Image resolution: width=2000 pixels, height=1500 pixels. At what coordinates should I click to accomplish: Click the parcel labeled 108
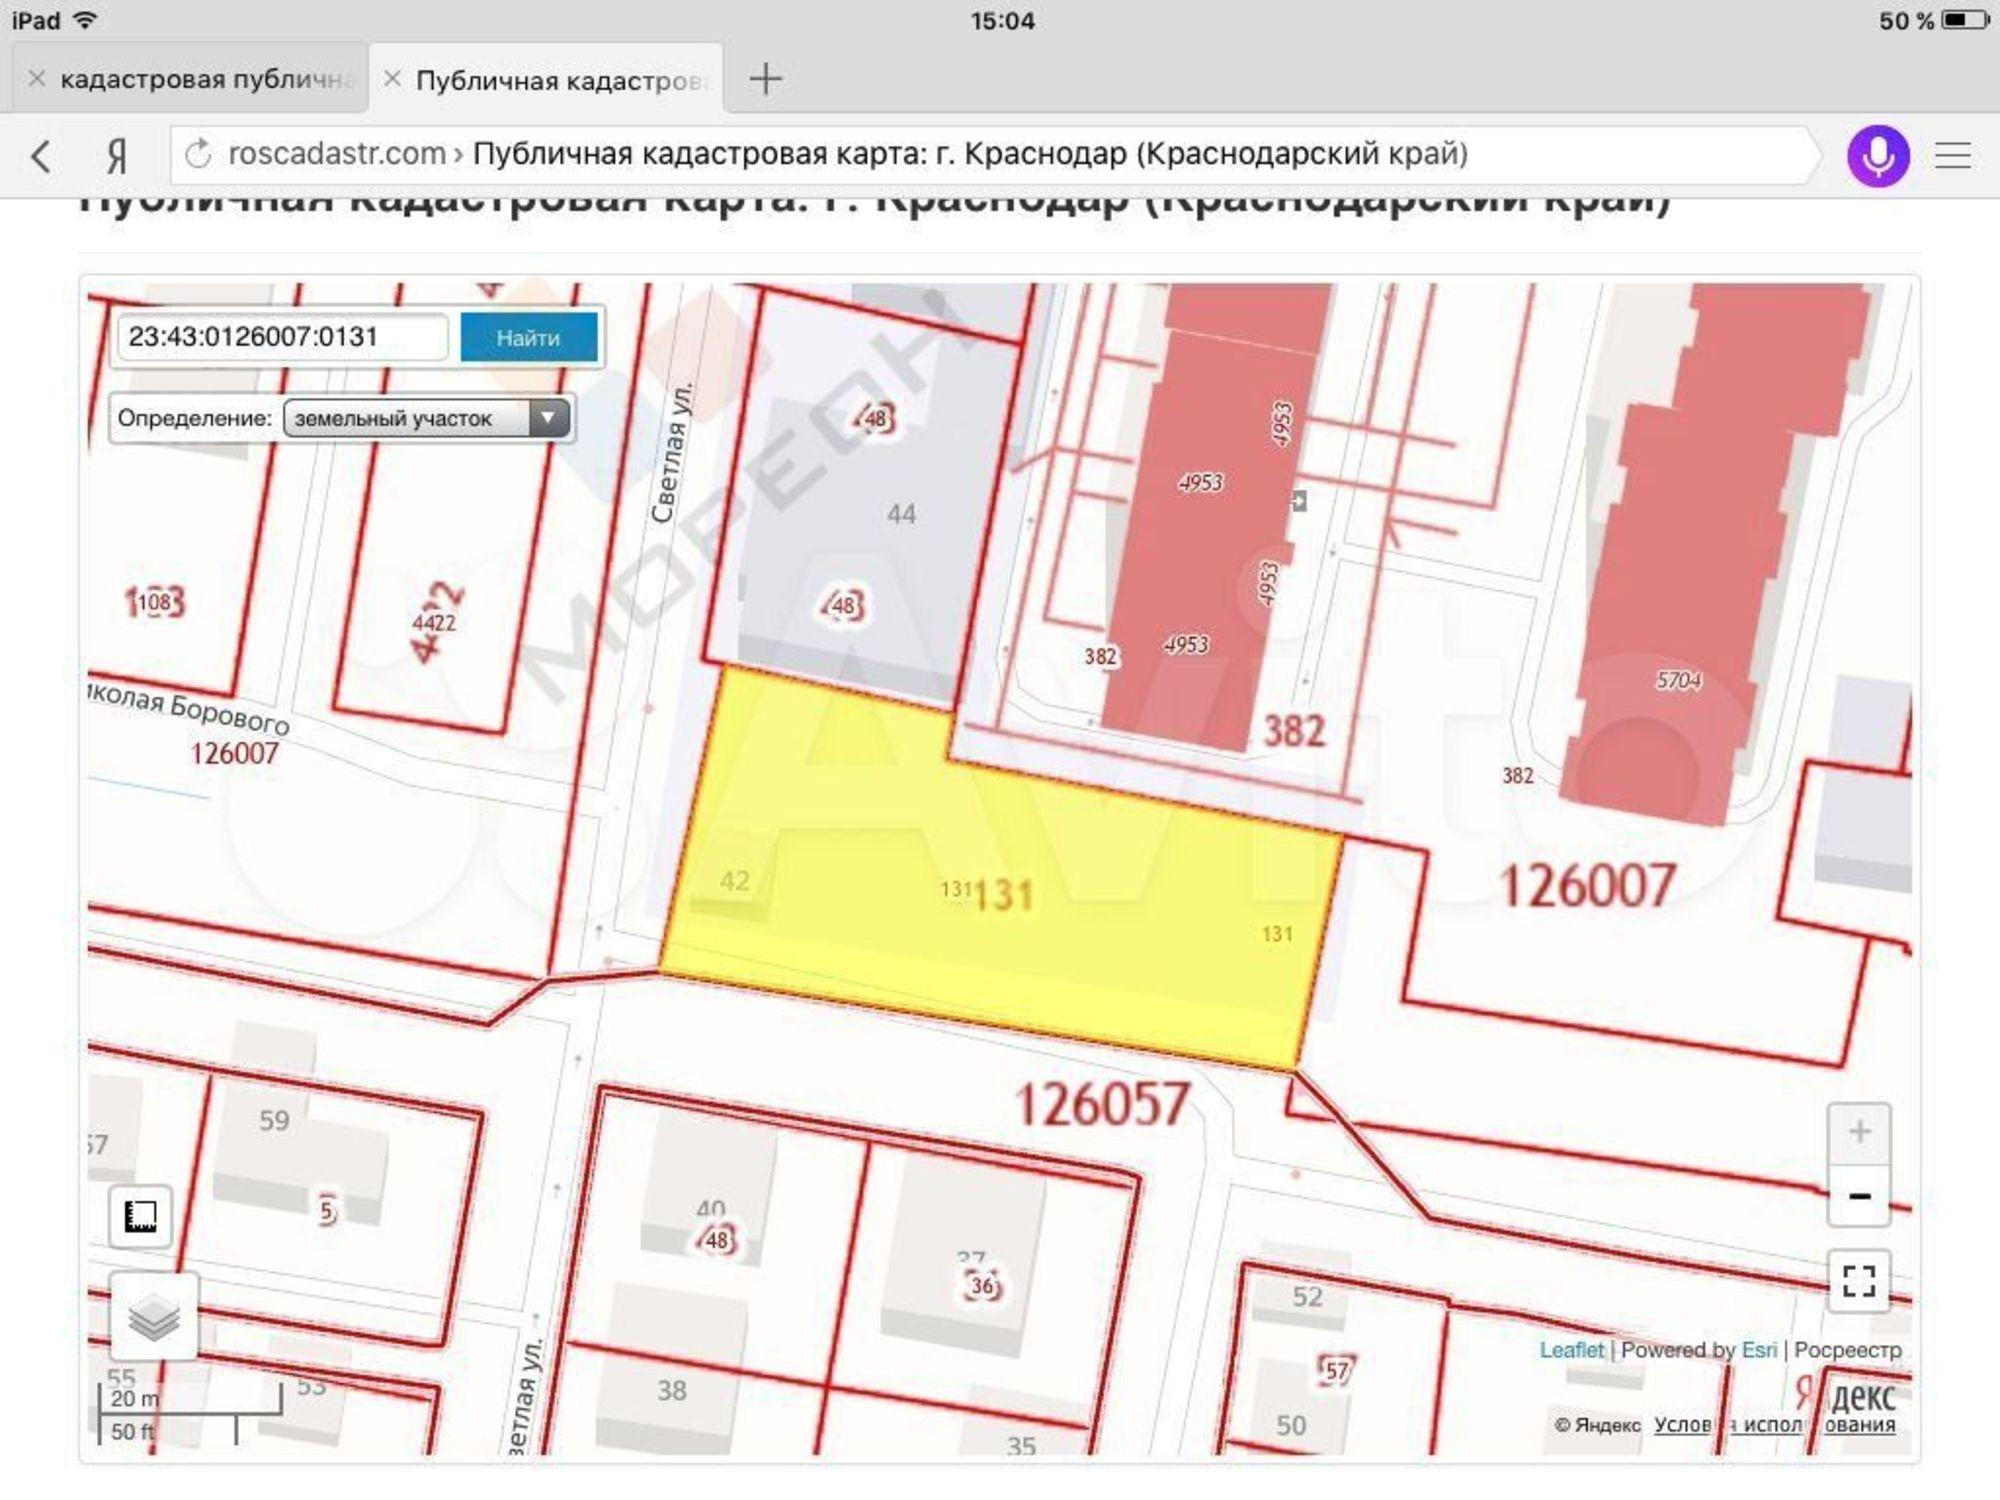click(x=154, y=602)
